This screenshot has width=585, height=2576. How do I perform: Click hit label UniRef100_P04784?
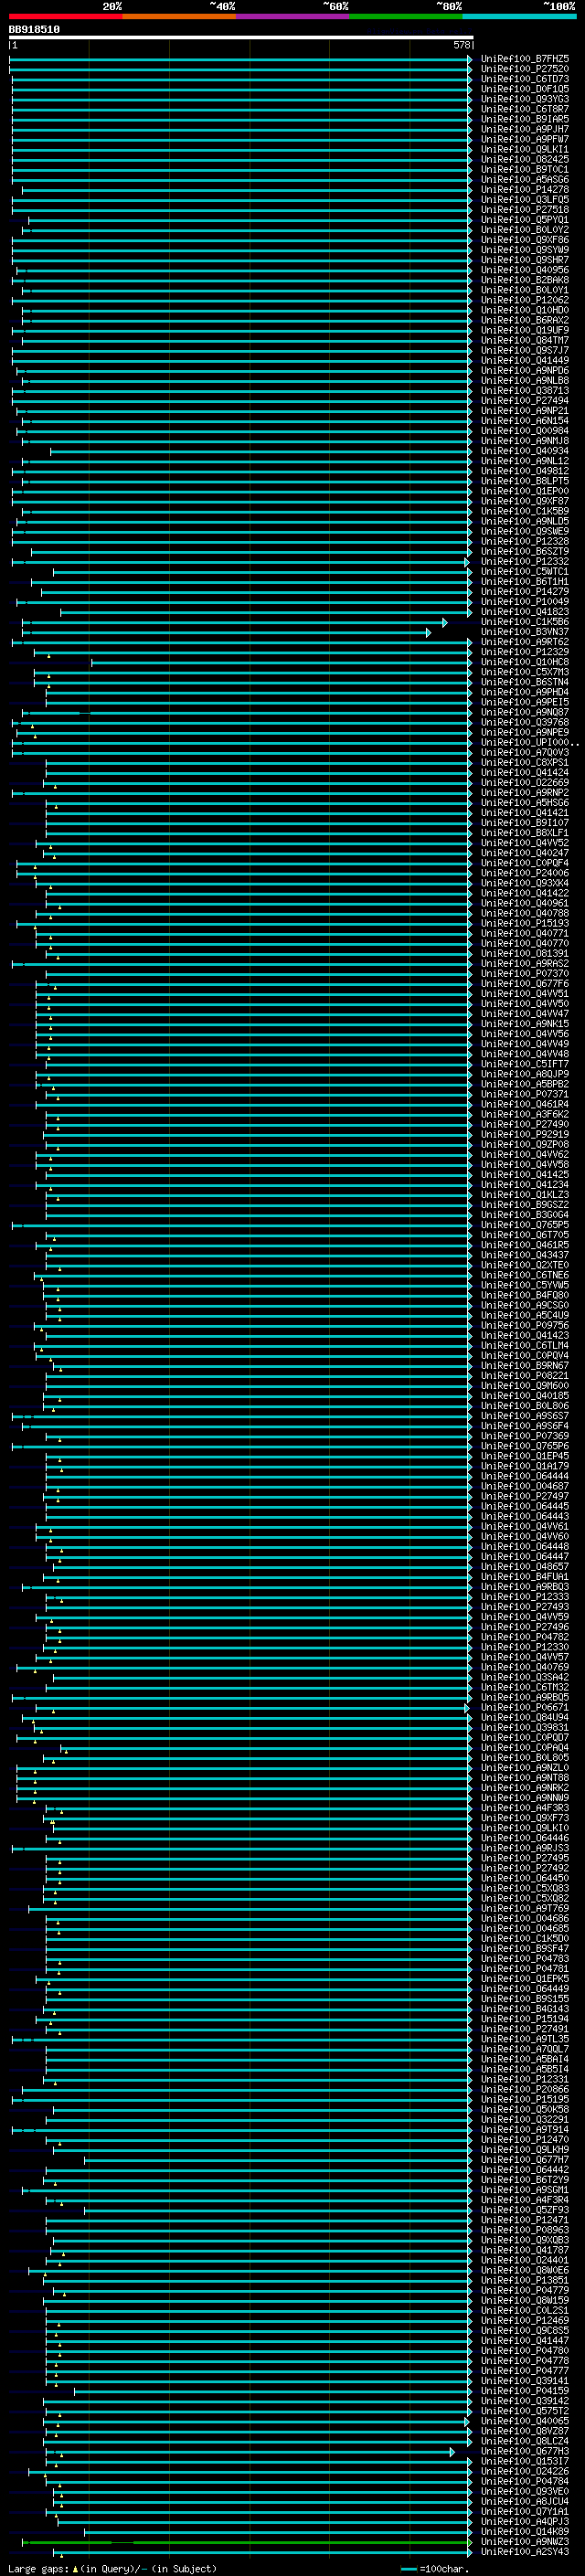coord(524,2481)
